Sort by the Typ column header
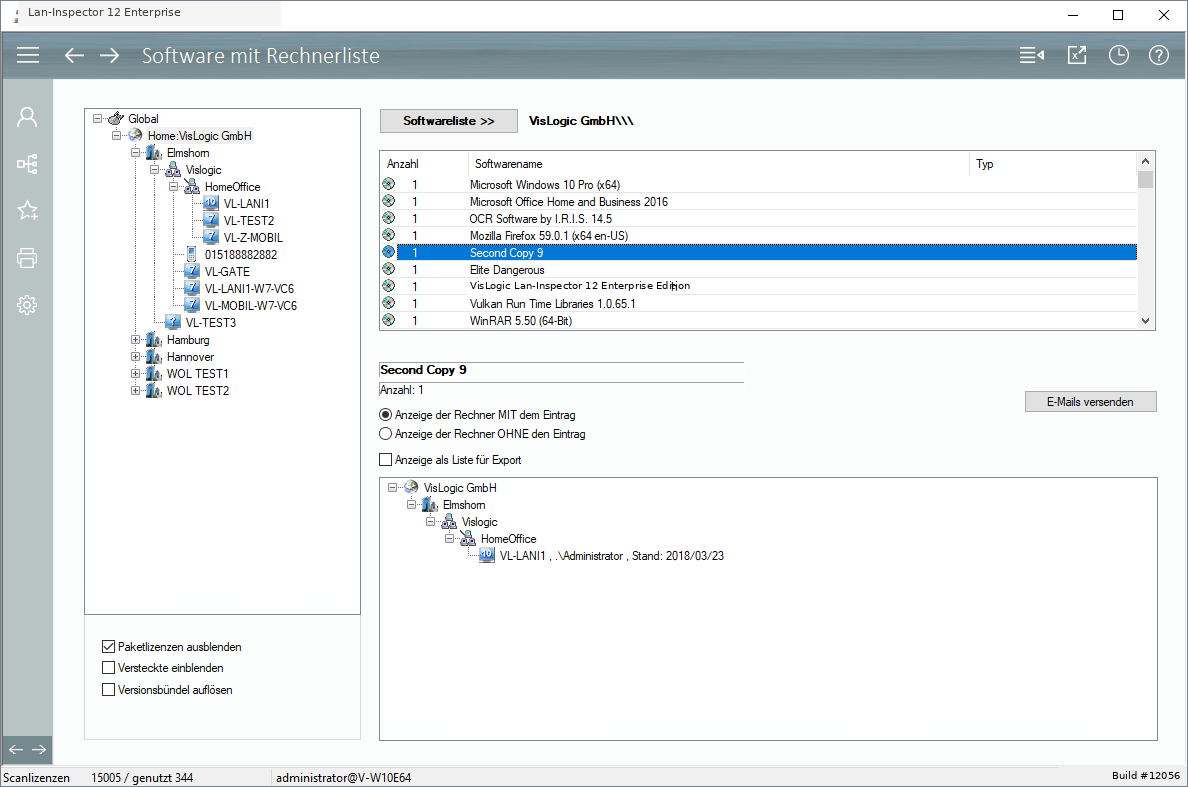Viewport: 1188px width, 787px height. tap(1052, 164)
